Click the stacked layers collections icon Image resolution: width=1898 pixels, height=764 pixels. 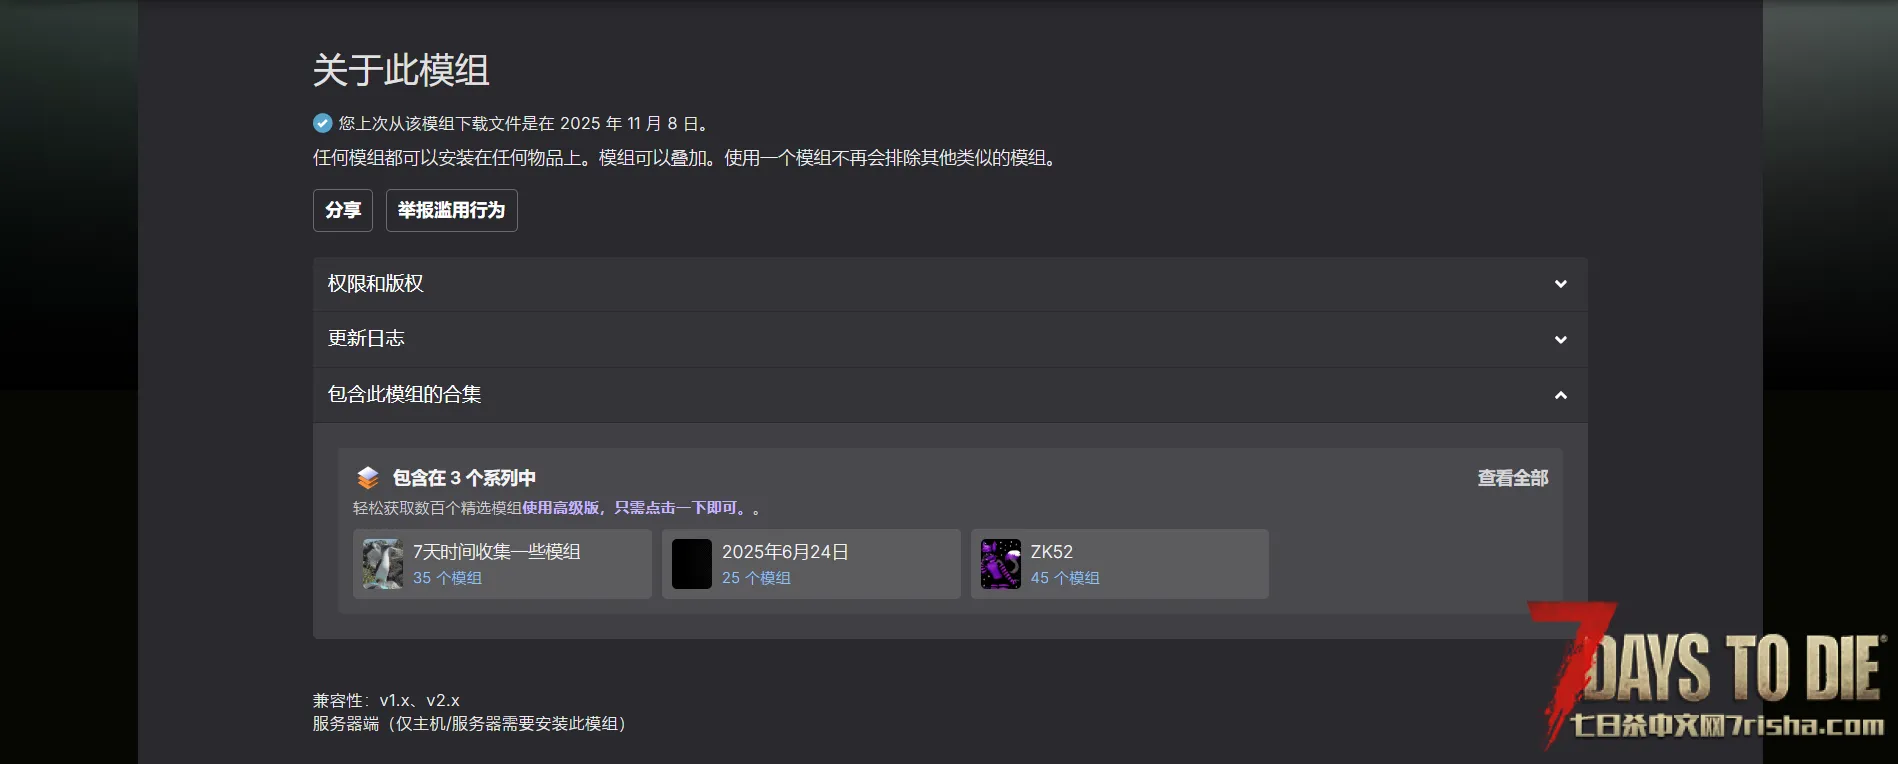point(368,478)
